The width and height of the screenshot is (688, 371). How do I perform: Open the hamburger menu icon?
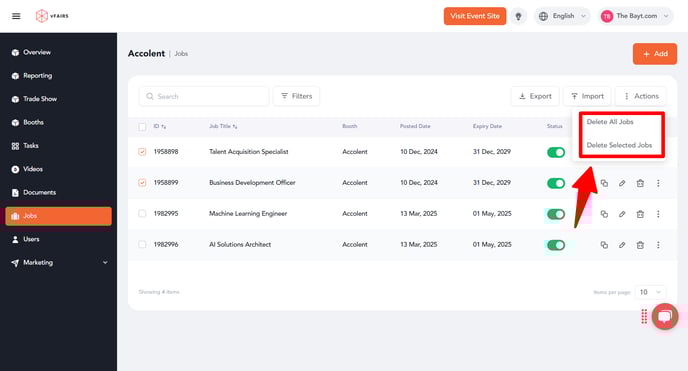16,16
